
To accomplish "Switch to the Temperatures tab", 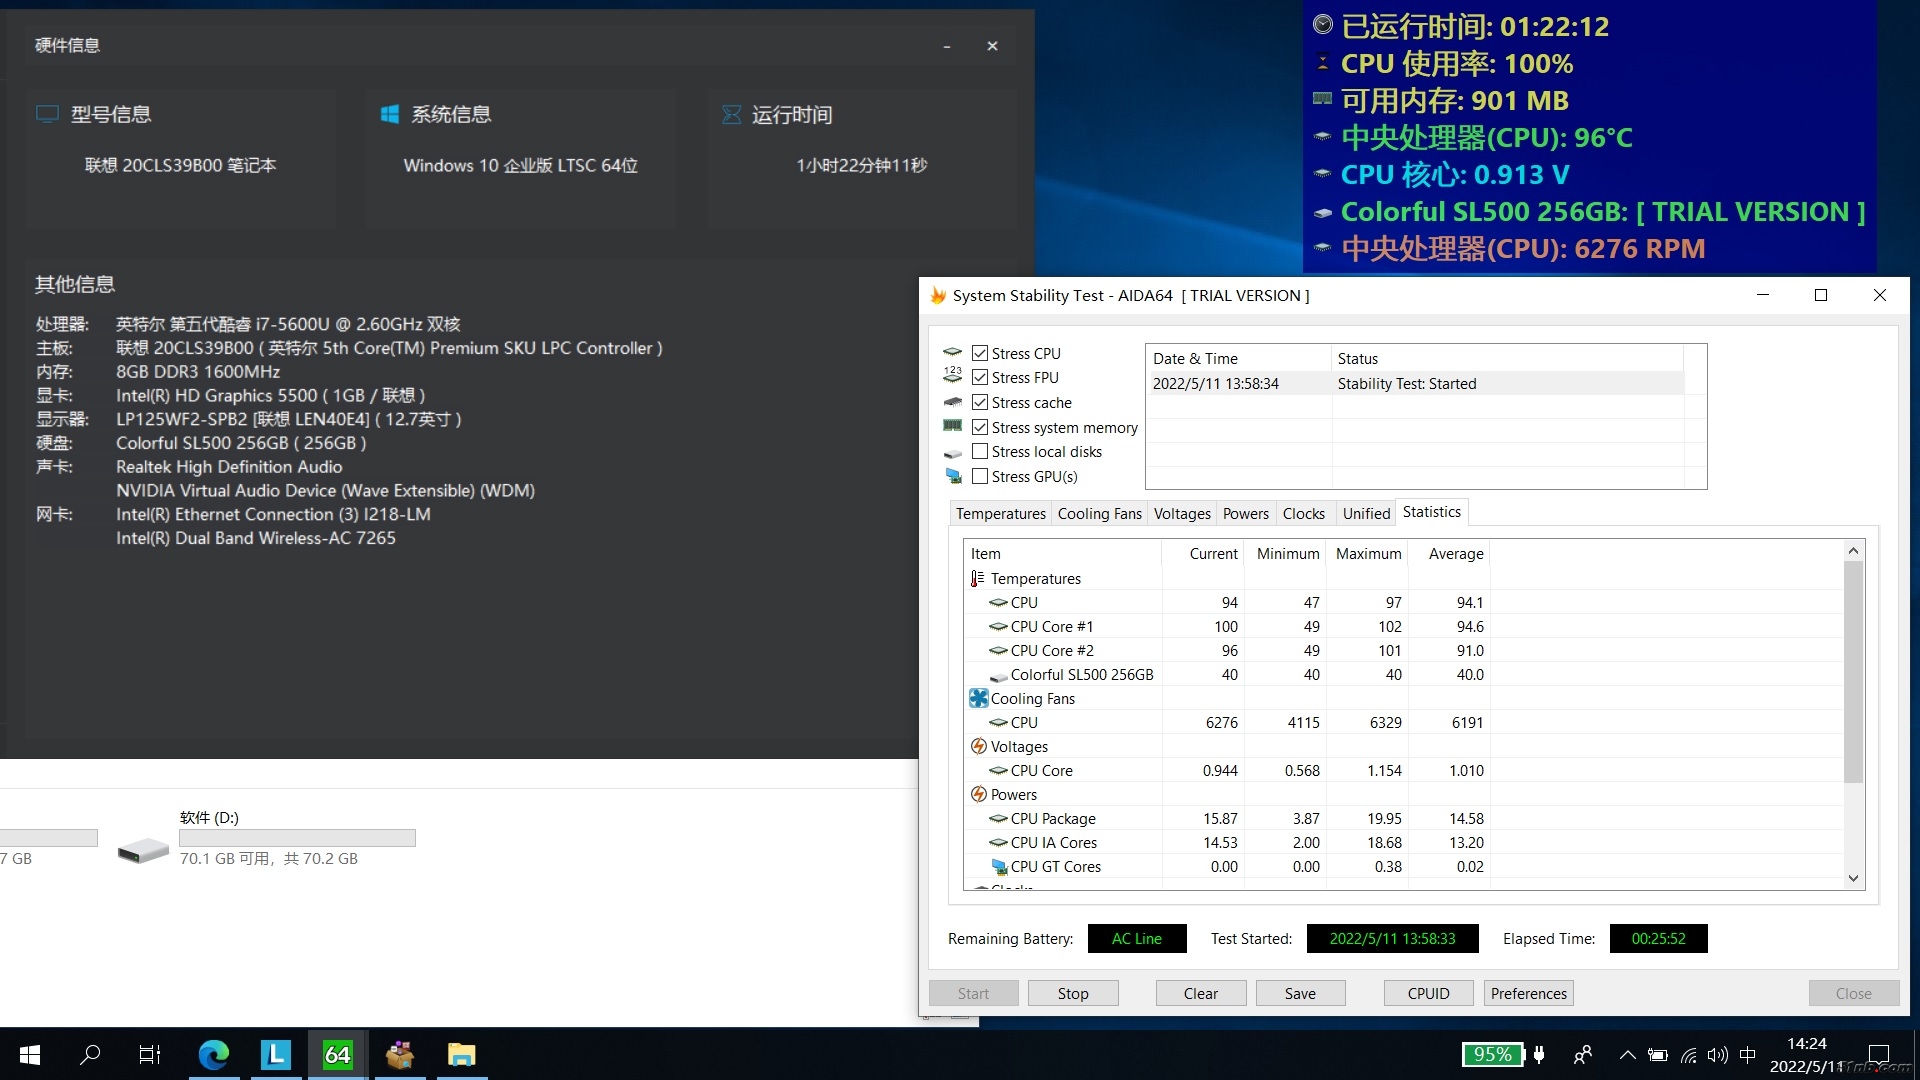I will pyautogui.click(x=1000, y=514).
